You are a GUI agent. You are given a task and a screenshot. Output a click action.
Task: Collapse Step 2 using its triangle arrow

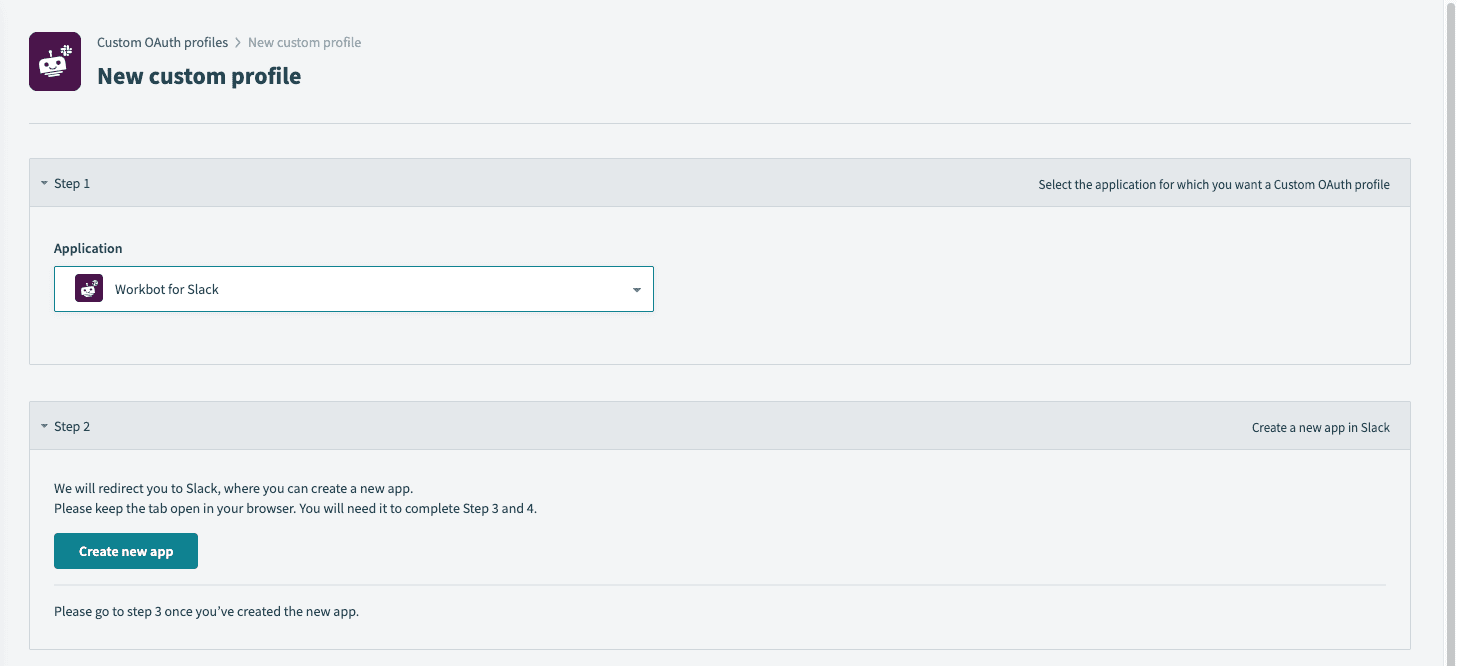point(44,427)
